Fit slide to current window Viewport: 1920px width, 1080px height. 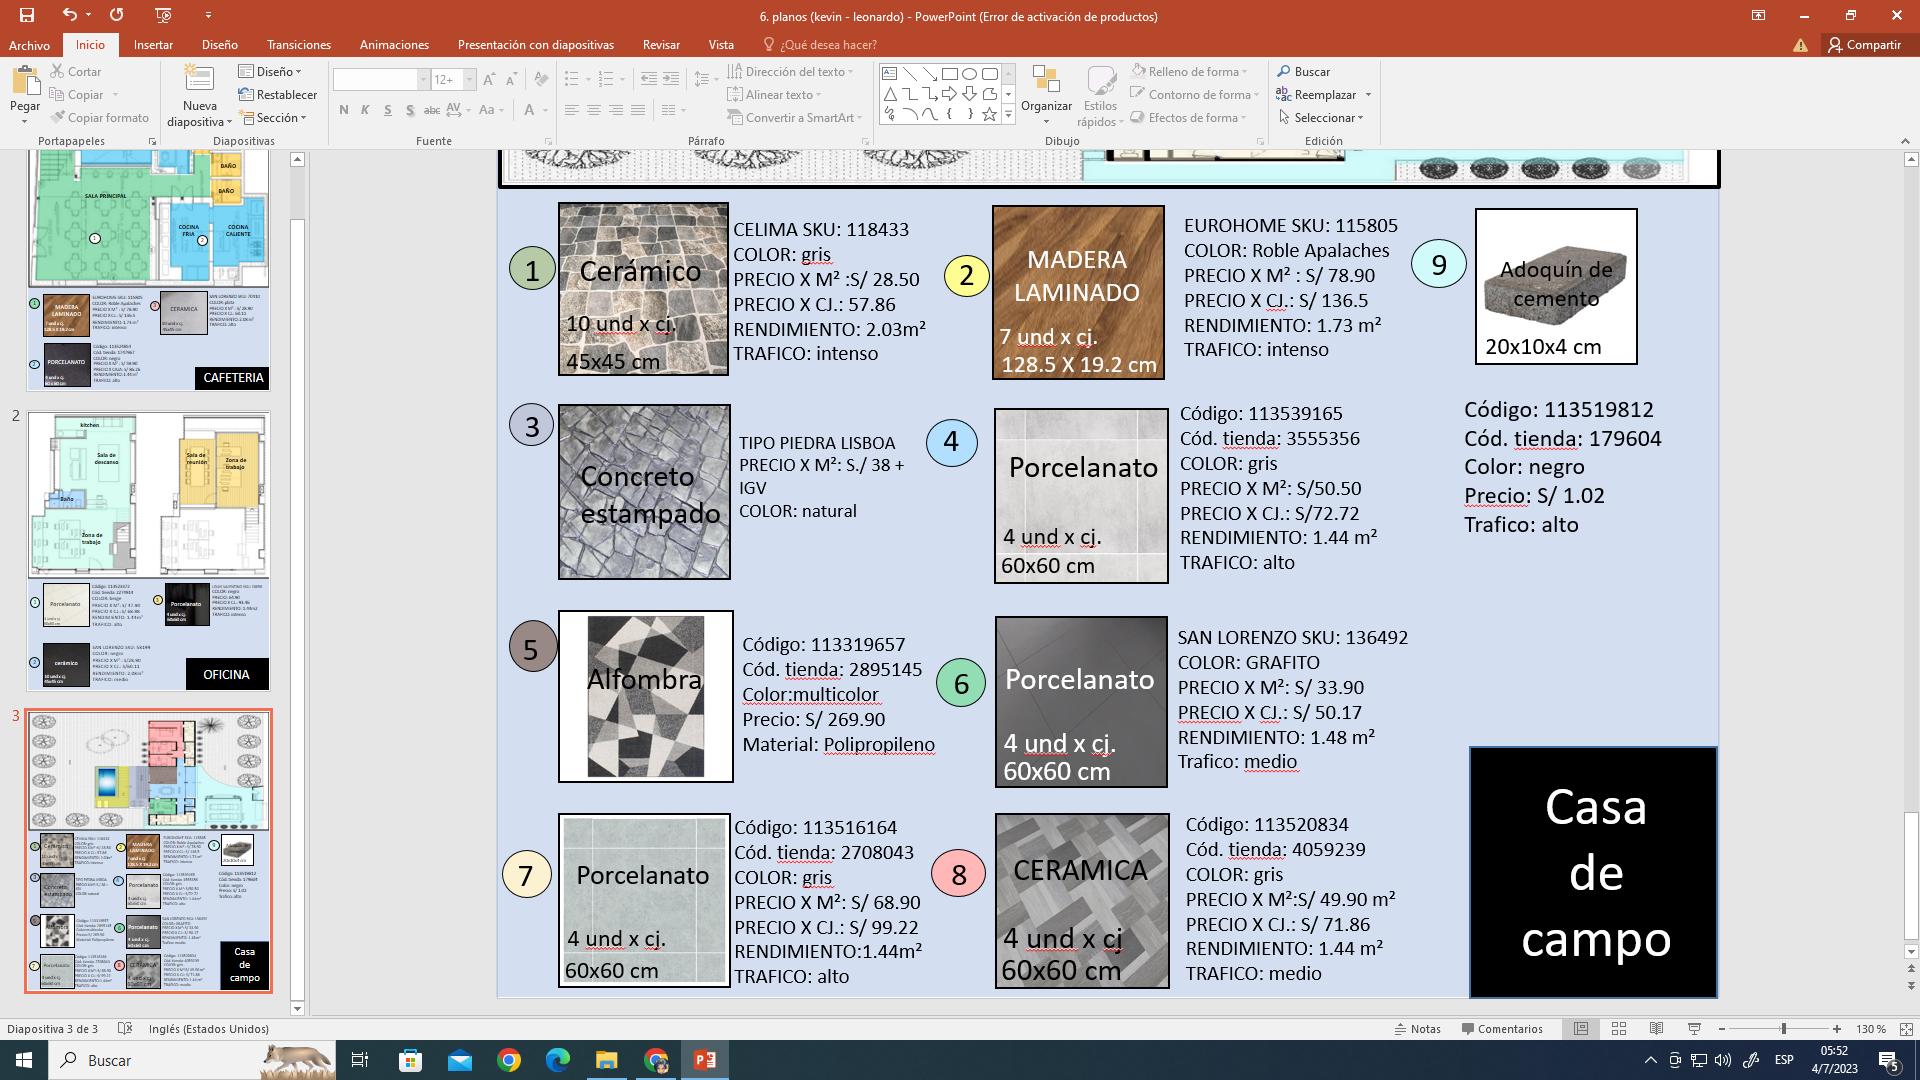point(1906,1029)
